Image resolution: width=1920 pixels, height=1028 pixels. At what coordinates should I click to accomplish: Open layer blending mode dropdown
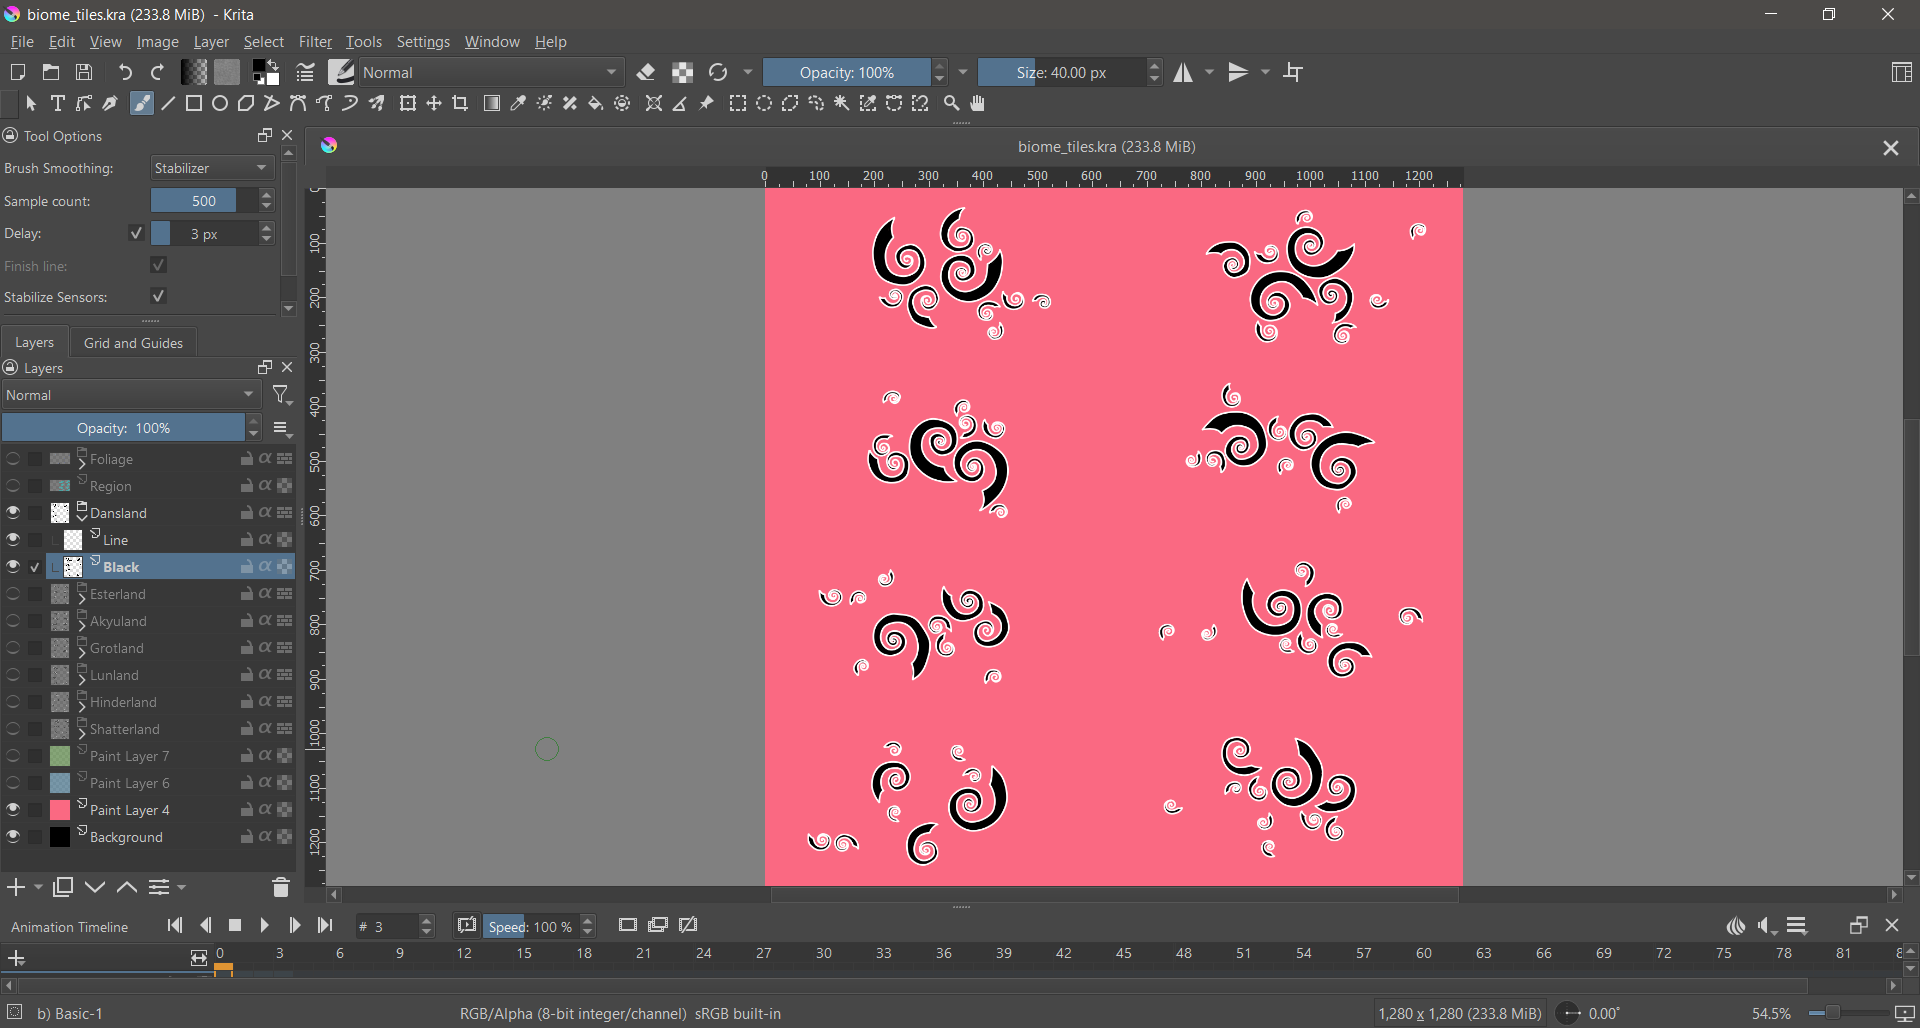131,395
